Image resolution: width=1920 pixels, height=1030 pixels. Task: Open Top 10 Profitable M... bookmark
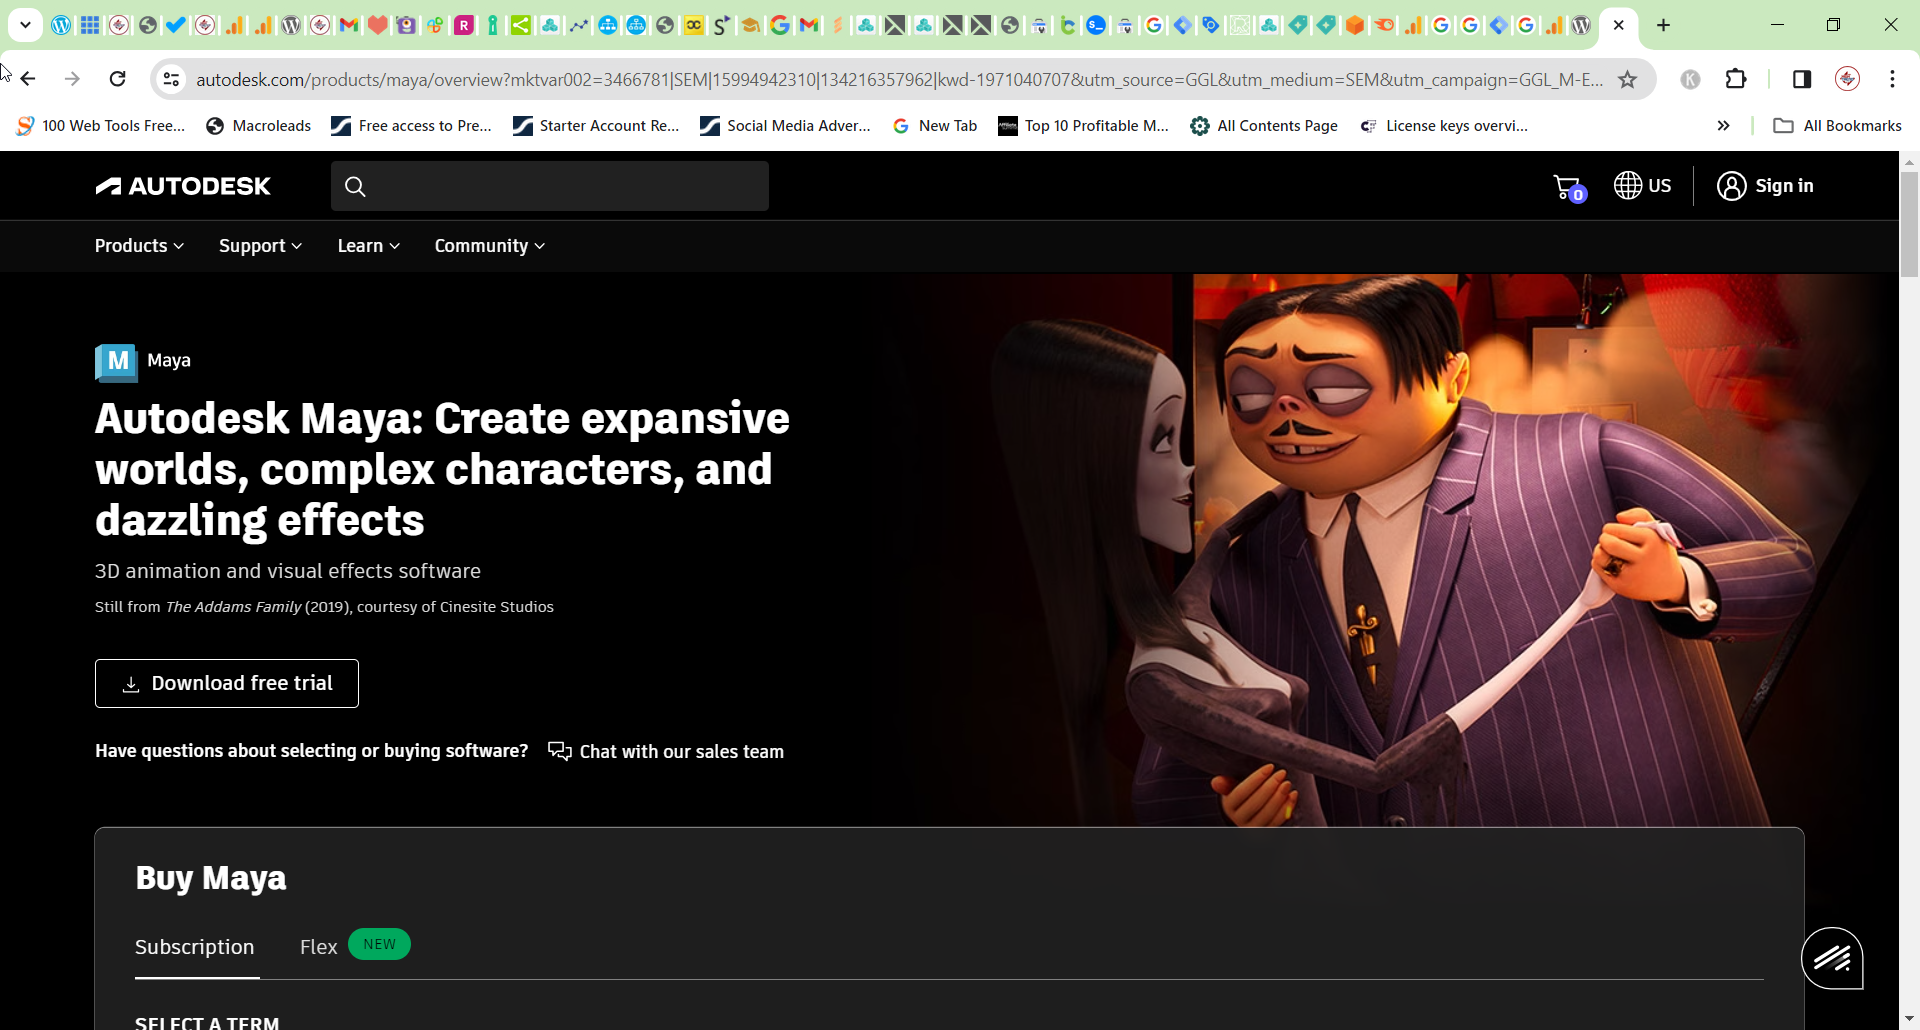tap(1084, 125)
